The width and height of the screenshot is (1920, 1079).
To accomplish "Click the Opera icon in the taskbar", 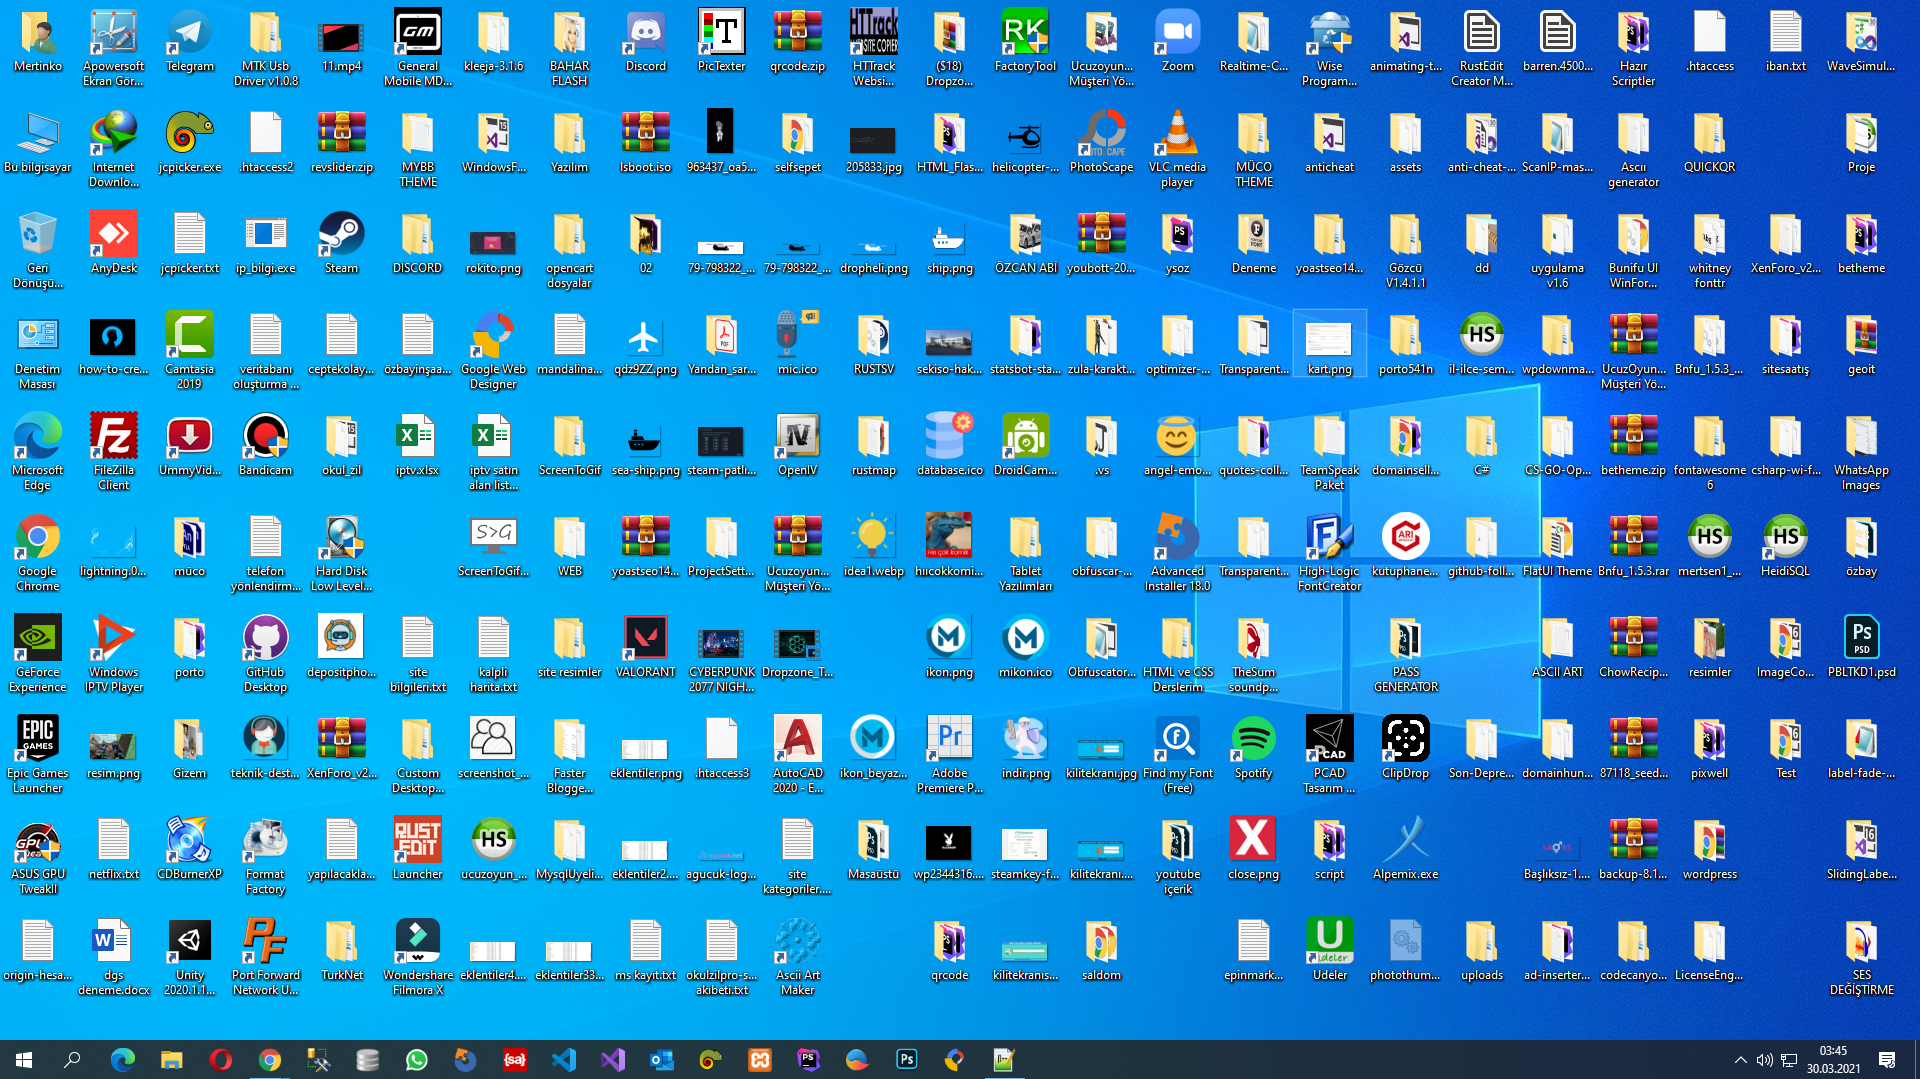I will click(x=221, y=1060).
